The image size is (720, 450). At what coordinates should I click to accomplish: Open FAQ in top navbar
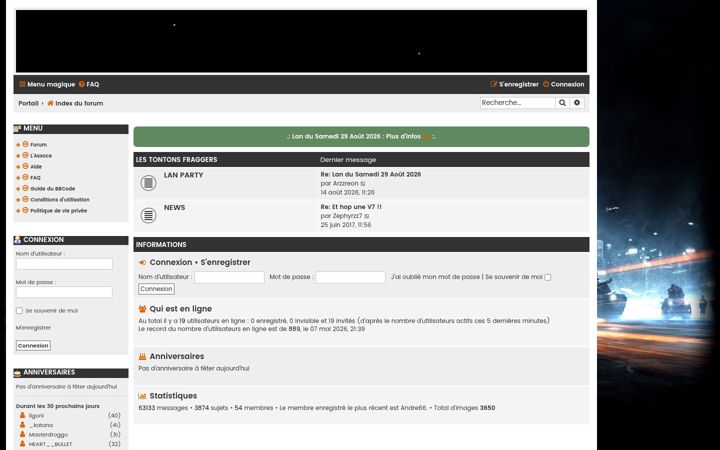pos(93,84)
